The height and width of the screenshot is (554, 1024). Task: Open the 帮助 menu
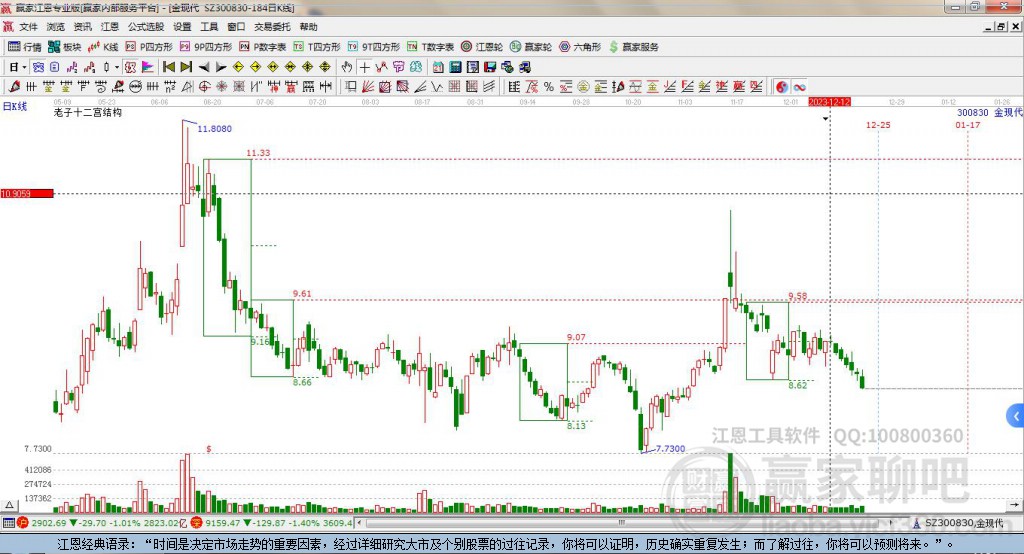click(x=308, y=27)
